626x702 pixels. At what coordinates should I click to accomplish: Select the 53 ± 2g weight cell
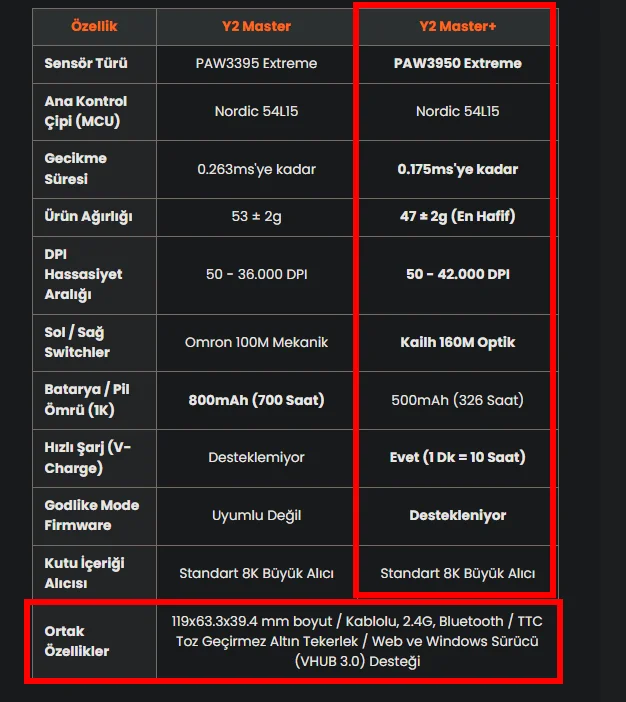point(256,217)
